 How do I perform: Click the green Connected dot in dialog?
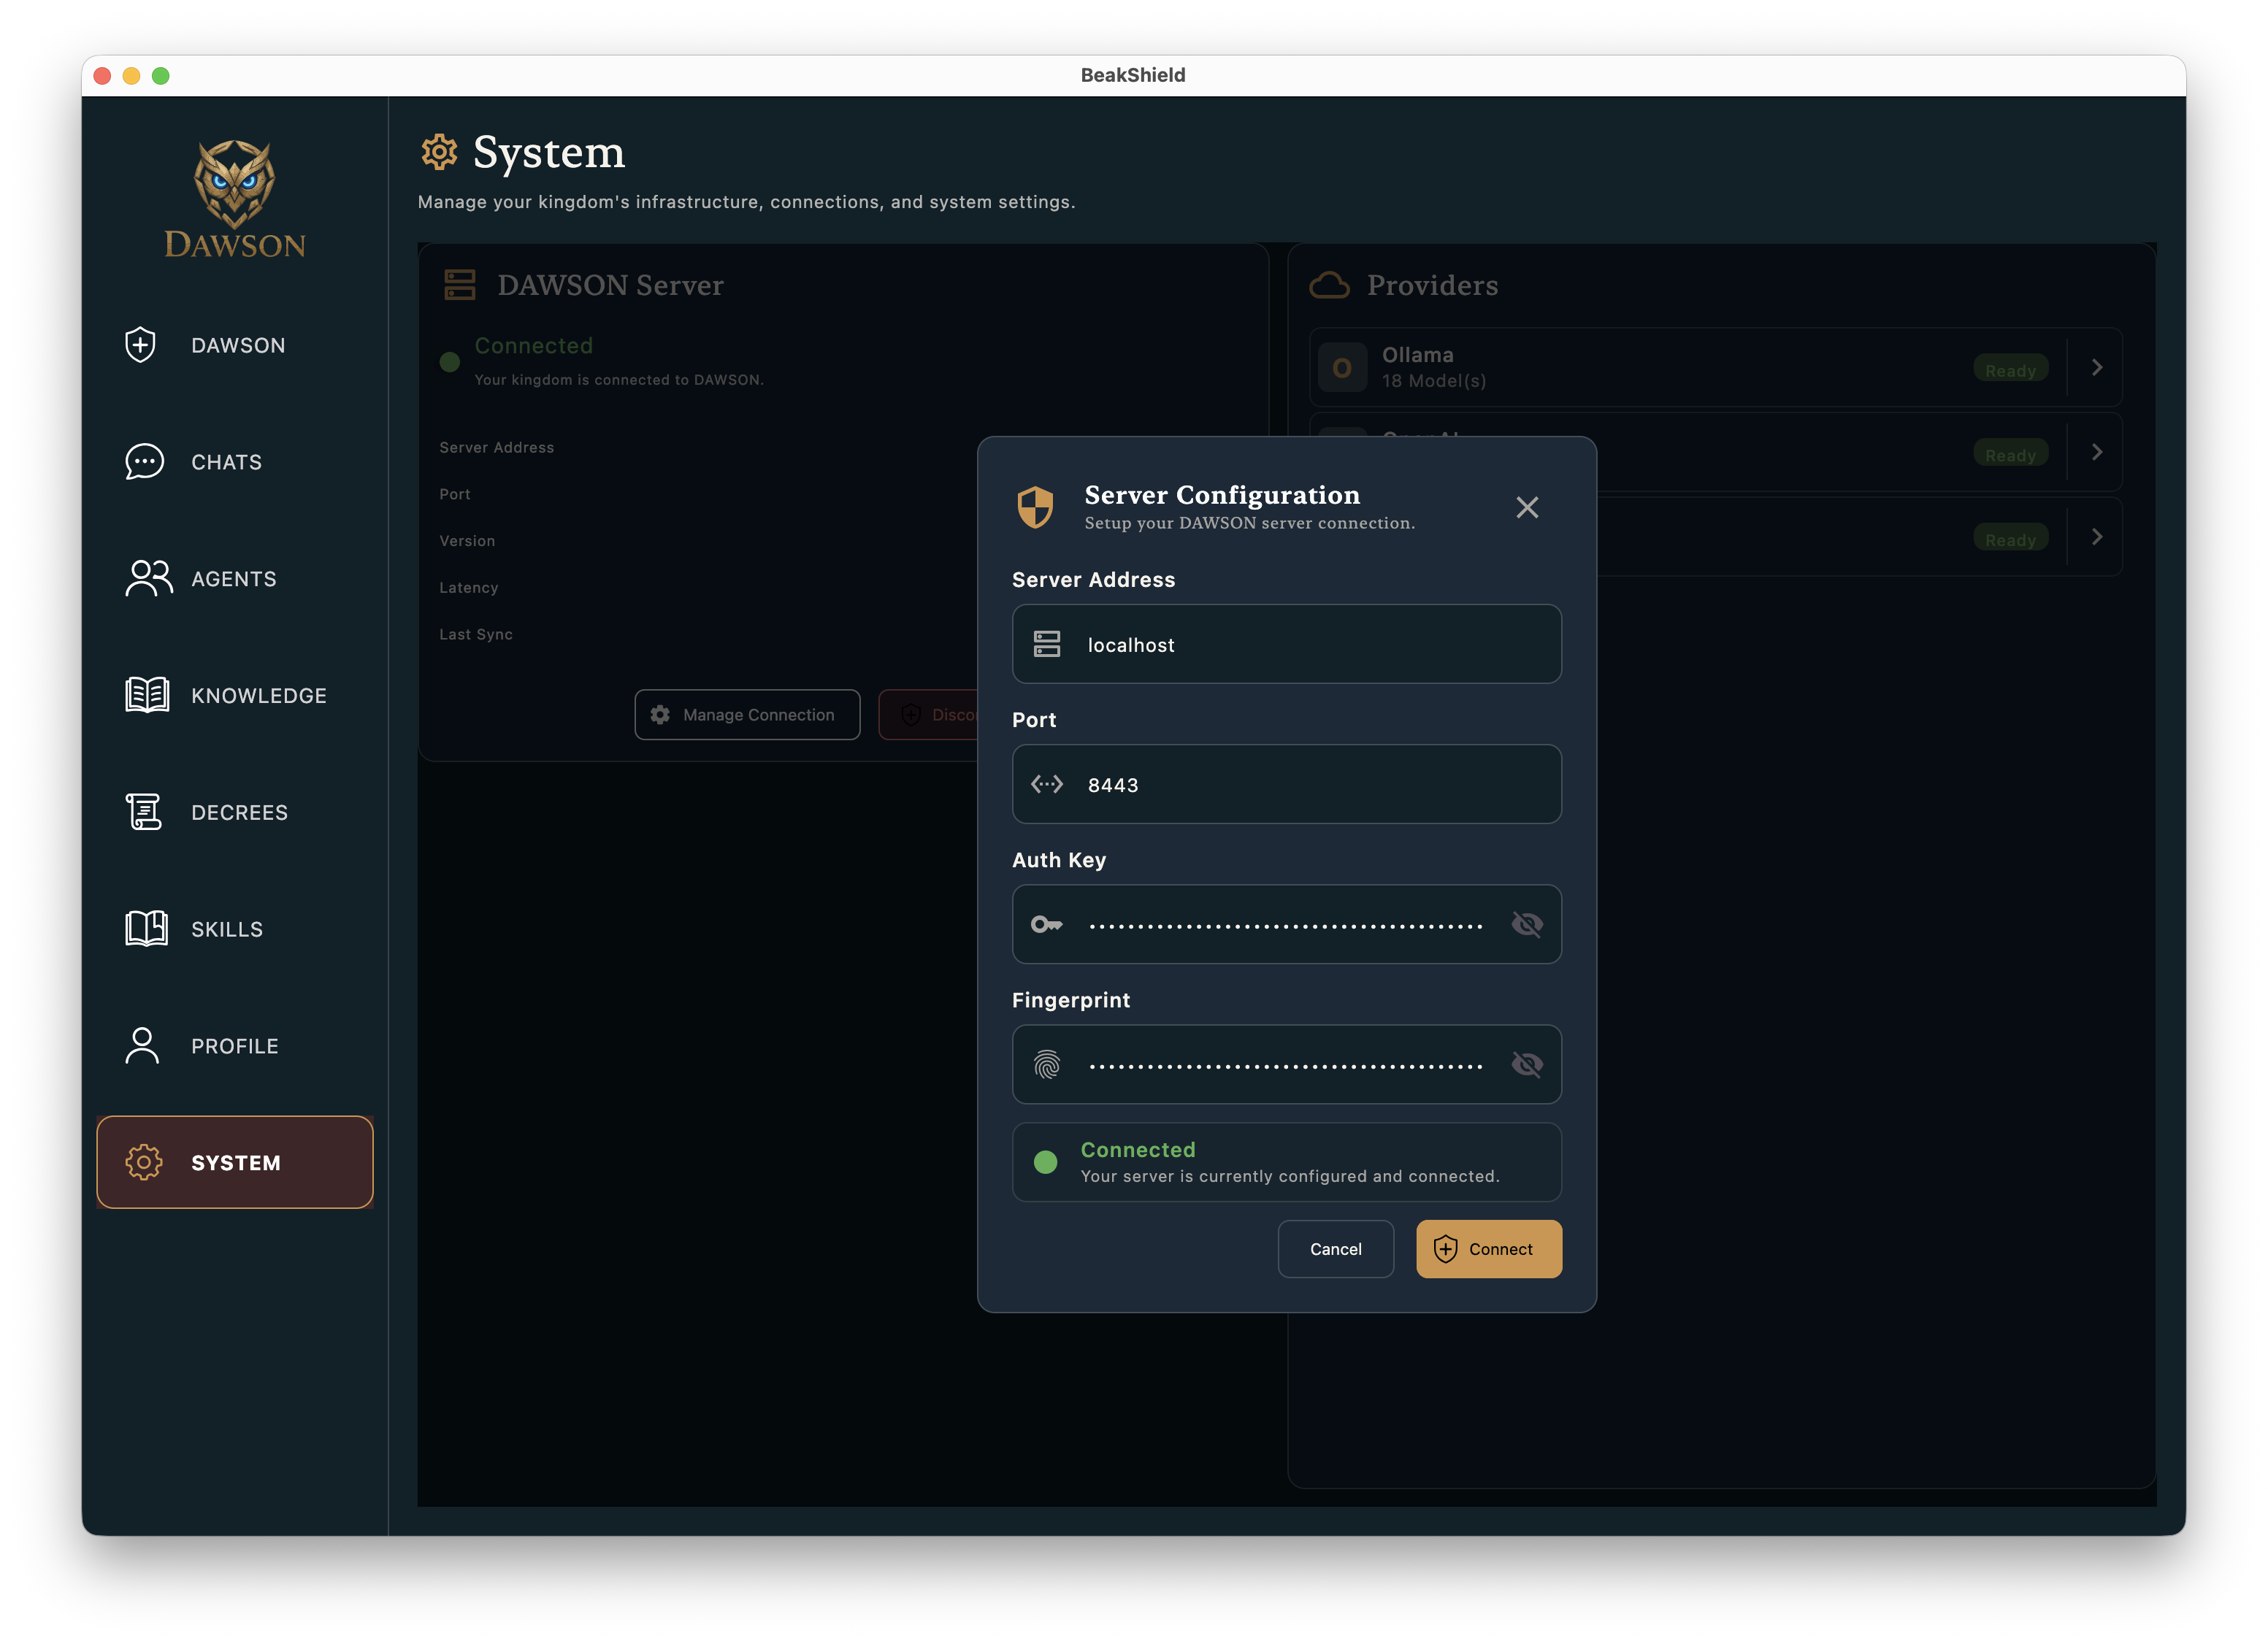click(x=1046, y=1162)
